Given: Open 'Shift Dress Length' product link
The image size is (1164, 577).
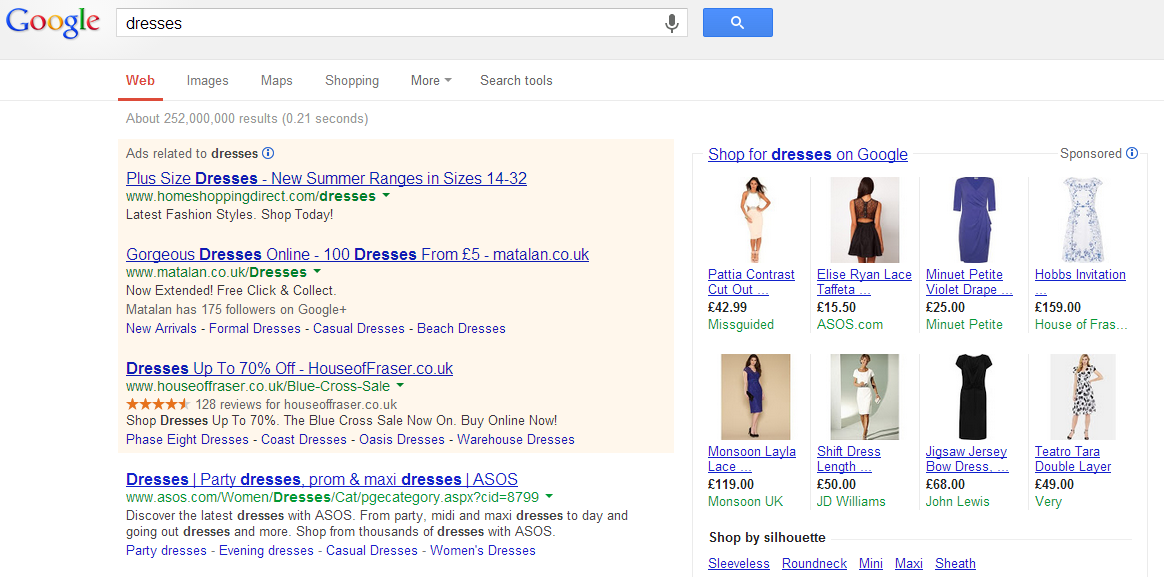Looking at the screenshot, I should point(849,460).
